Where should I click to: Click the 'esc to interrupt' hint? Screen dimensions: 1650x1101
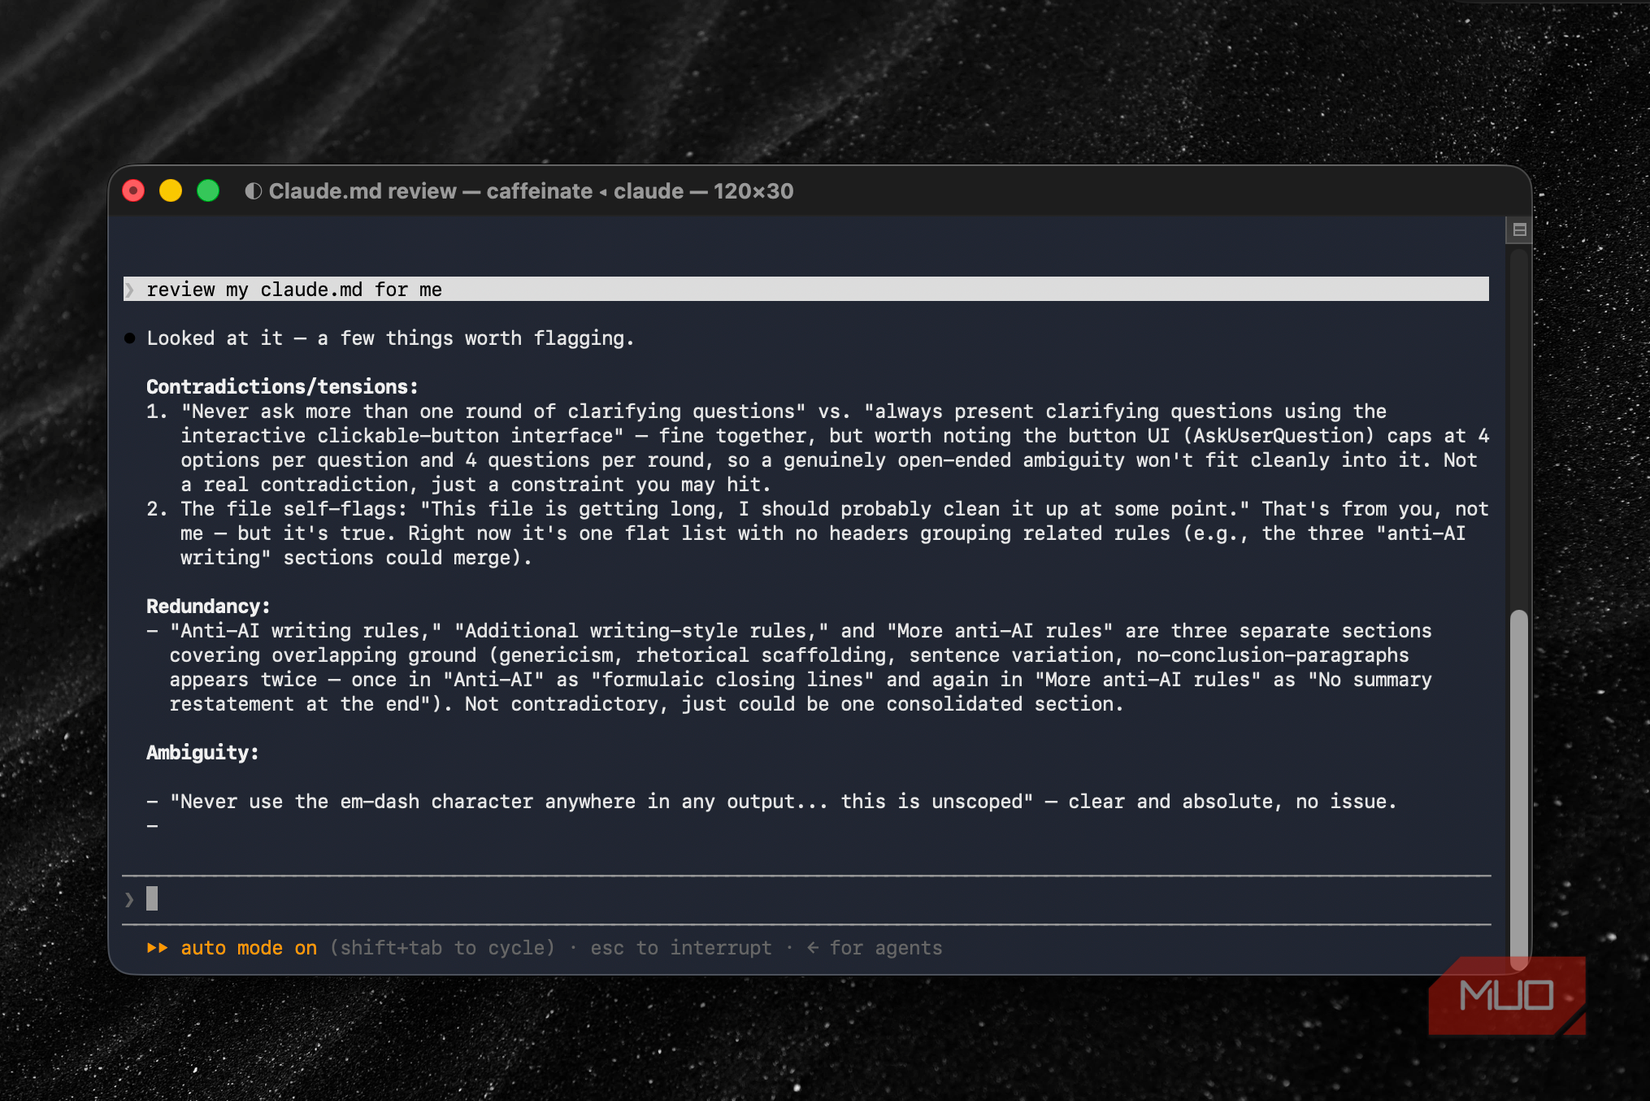click(681, 948)
